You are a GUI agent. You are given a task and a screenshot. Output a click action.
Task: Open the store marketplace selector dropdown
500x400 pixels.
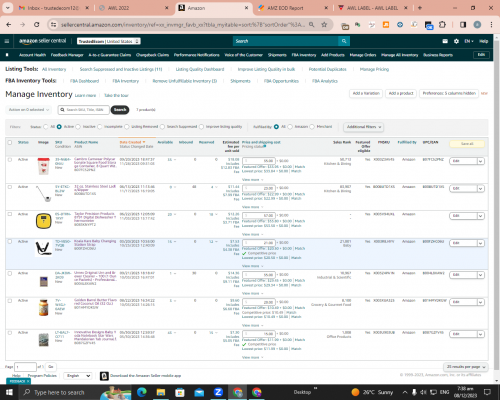[109, 41]
